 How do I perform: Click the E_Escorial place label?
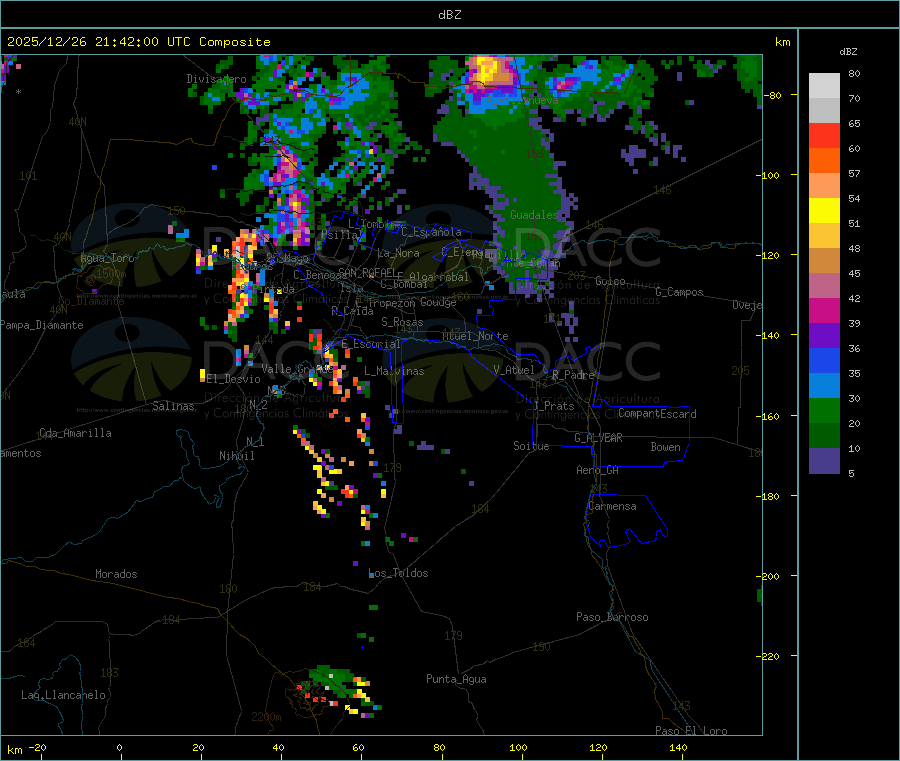371,344
